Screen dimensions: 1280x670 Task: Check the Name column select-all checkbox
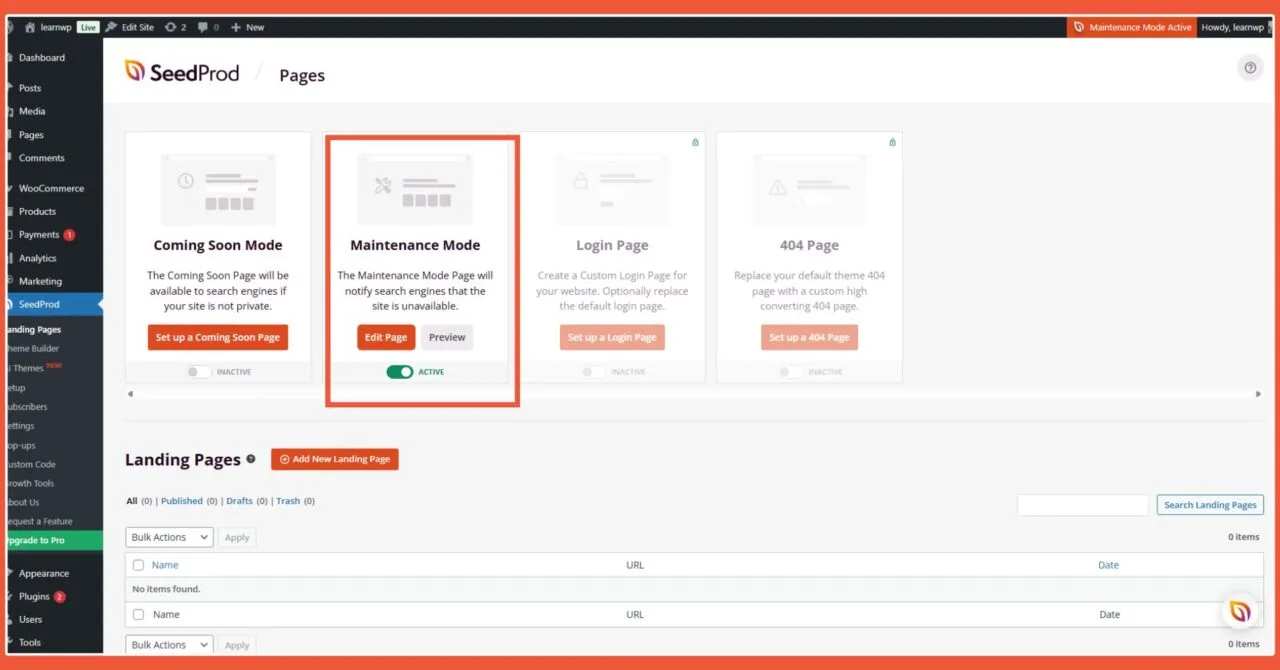point(138,565)
